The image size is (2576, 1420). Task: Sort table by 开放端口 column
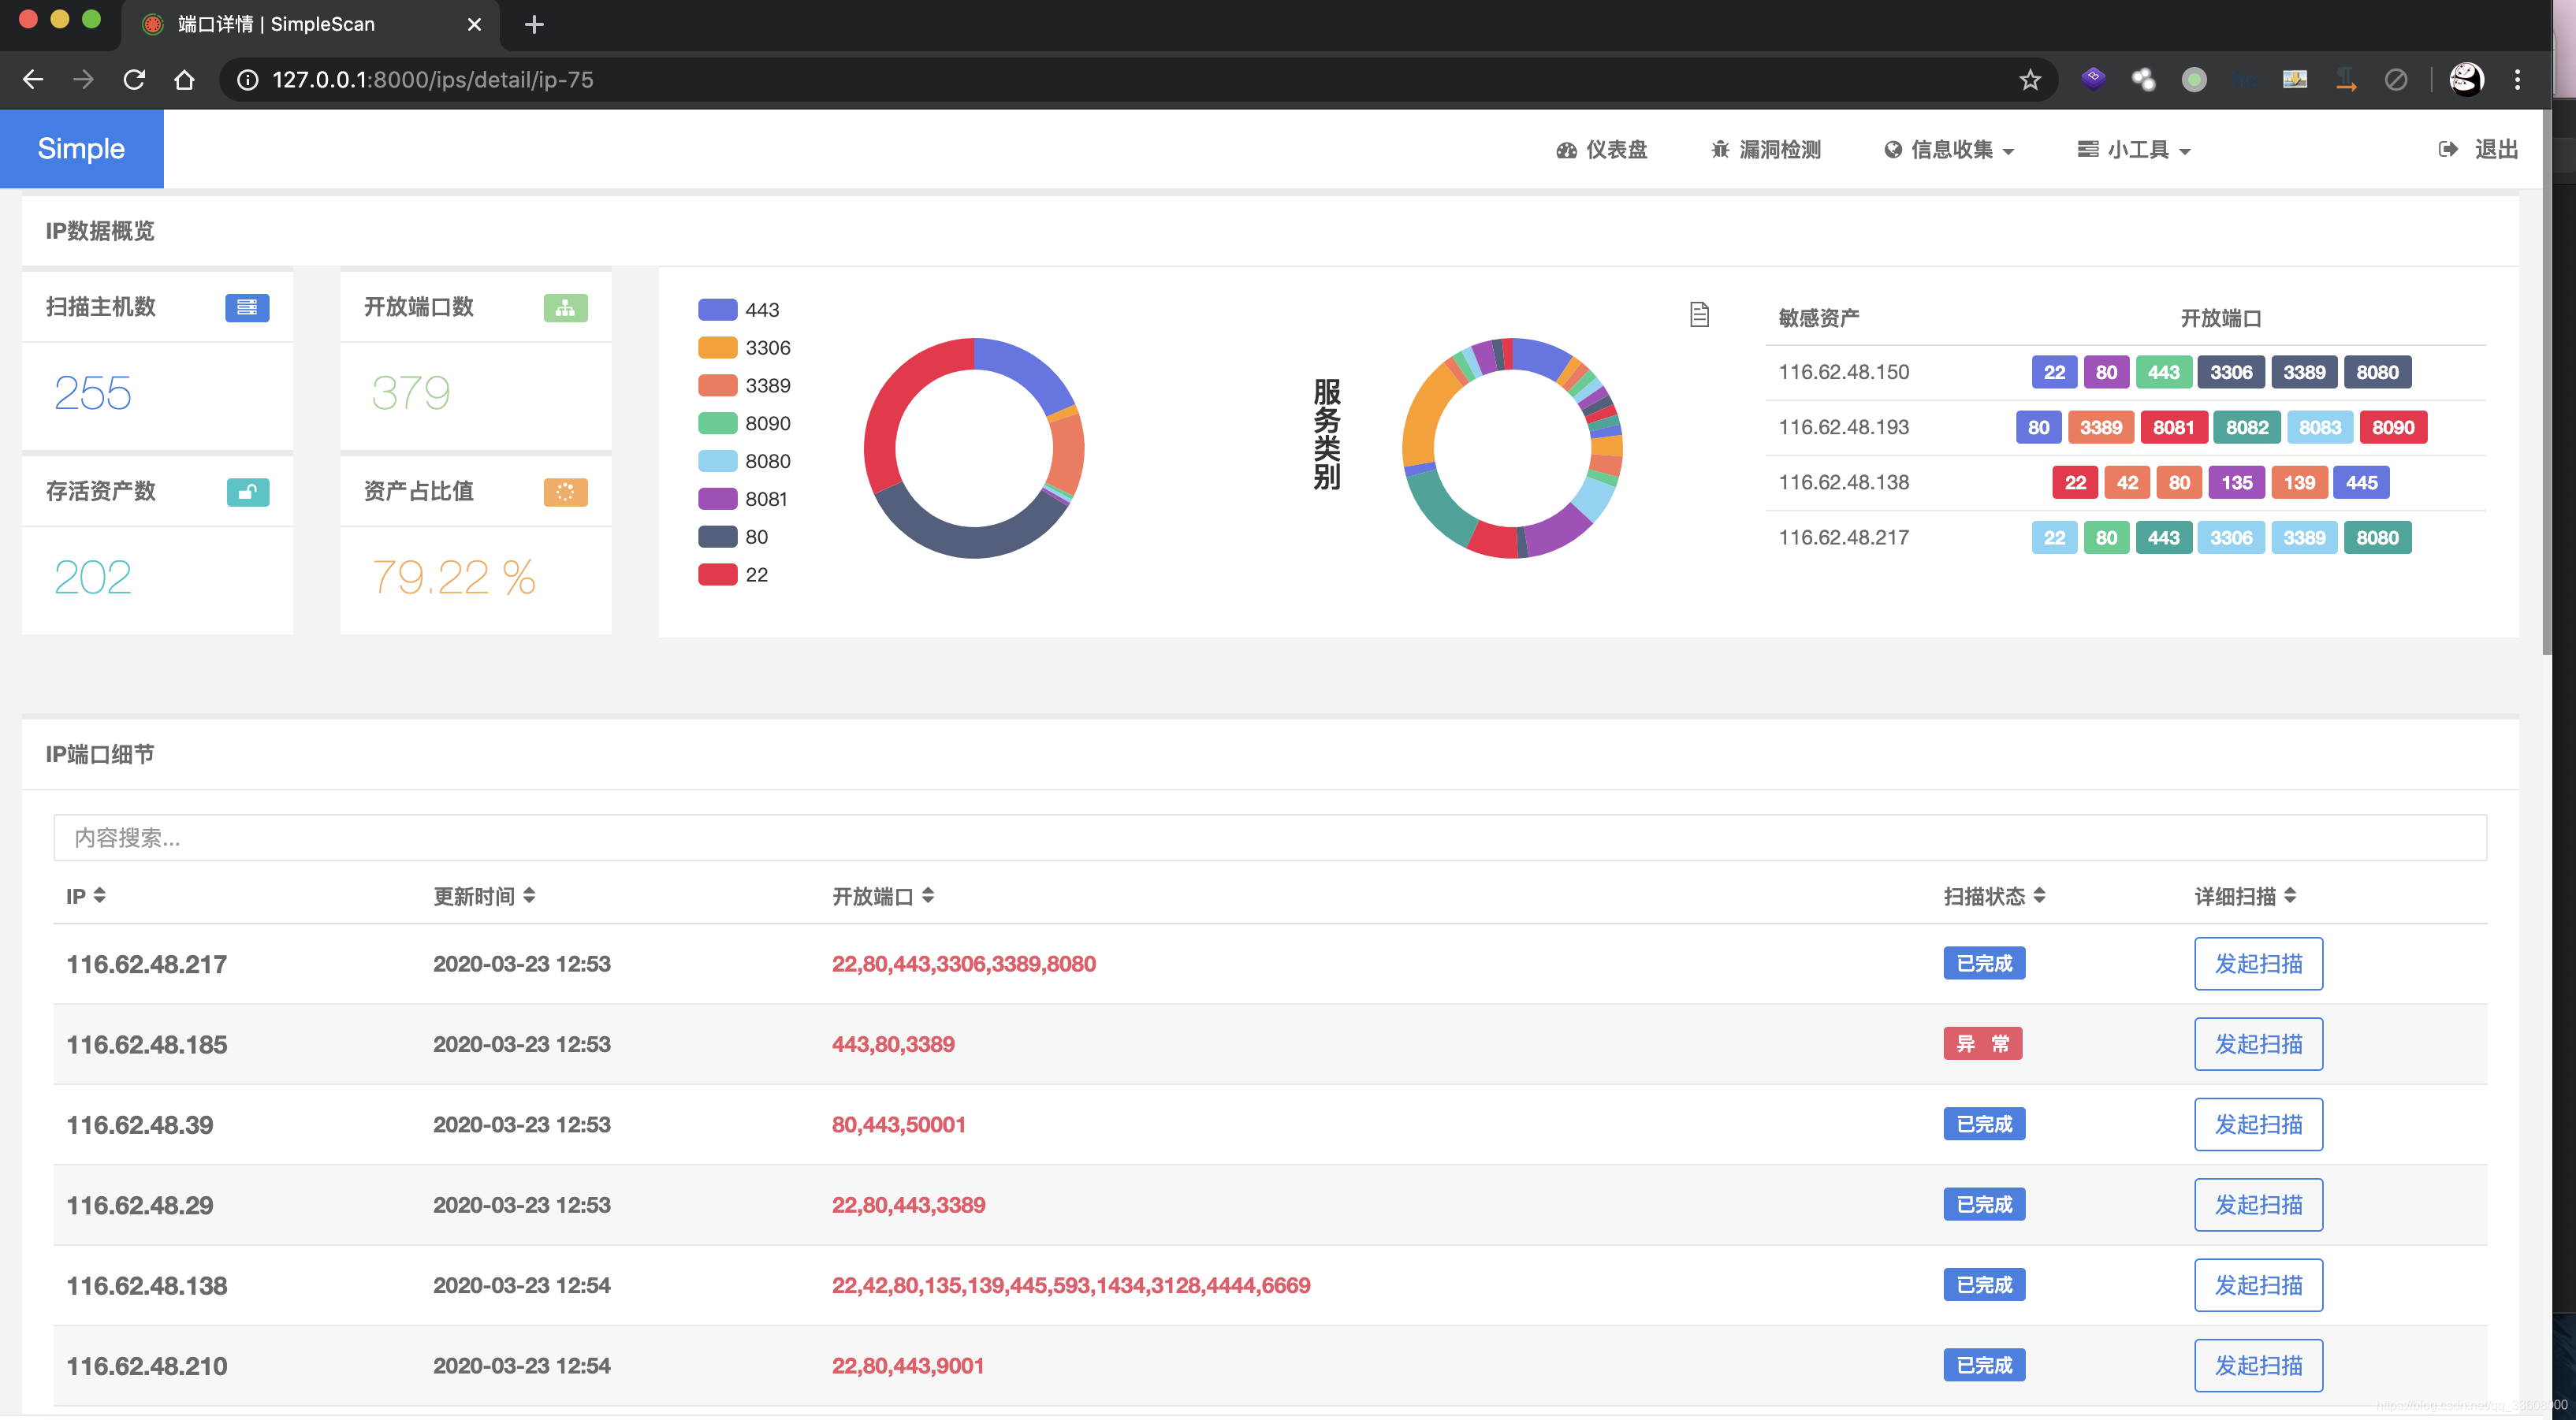(x=883, y=896)
